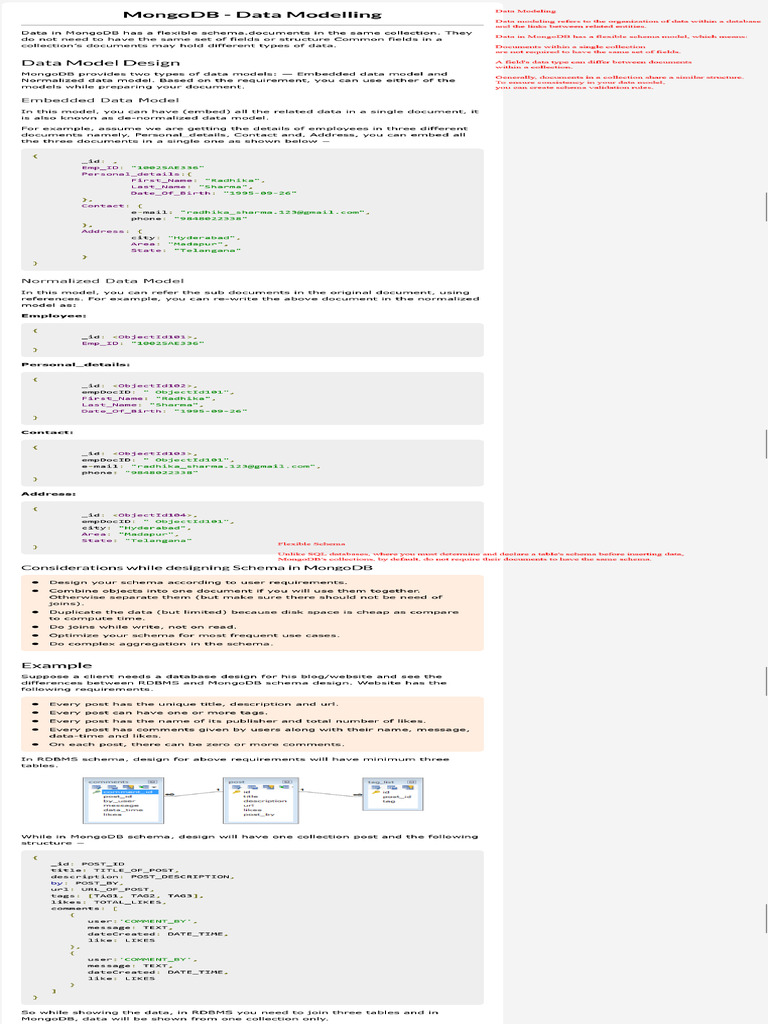Click the 'Embedded Data Model' subheading
This screenshot has width=768, height=1024.
tap(100, 100)
